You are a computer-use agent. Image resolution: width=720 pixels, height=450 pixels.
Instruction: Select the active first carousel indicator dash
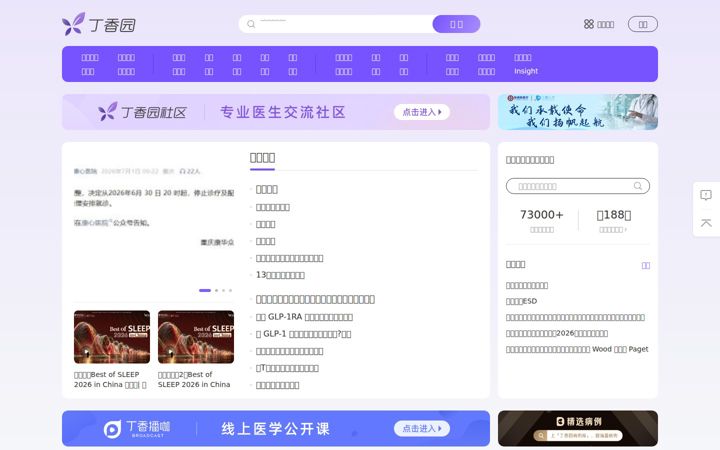click(x=205, y=290)
